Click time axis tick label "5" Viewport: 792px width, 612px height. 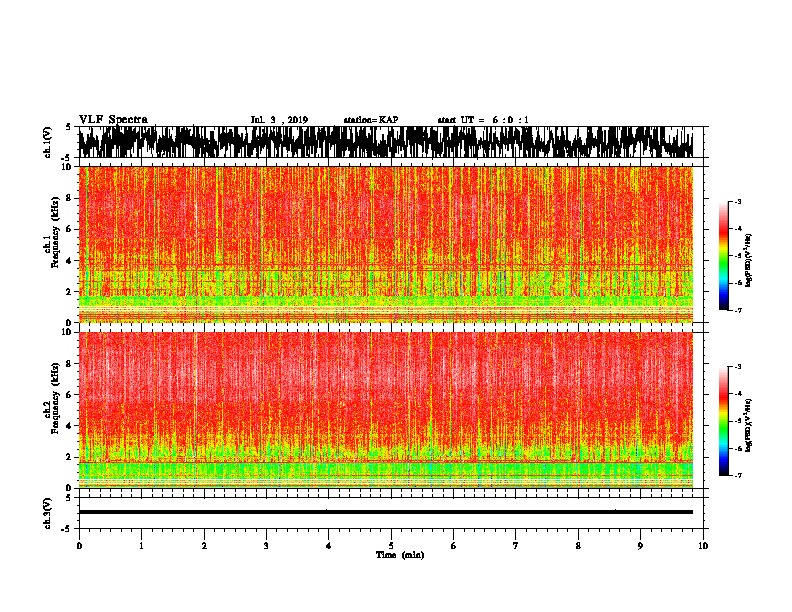[391, 546]
